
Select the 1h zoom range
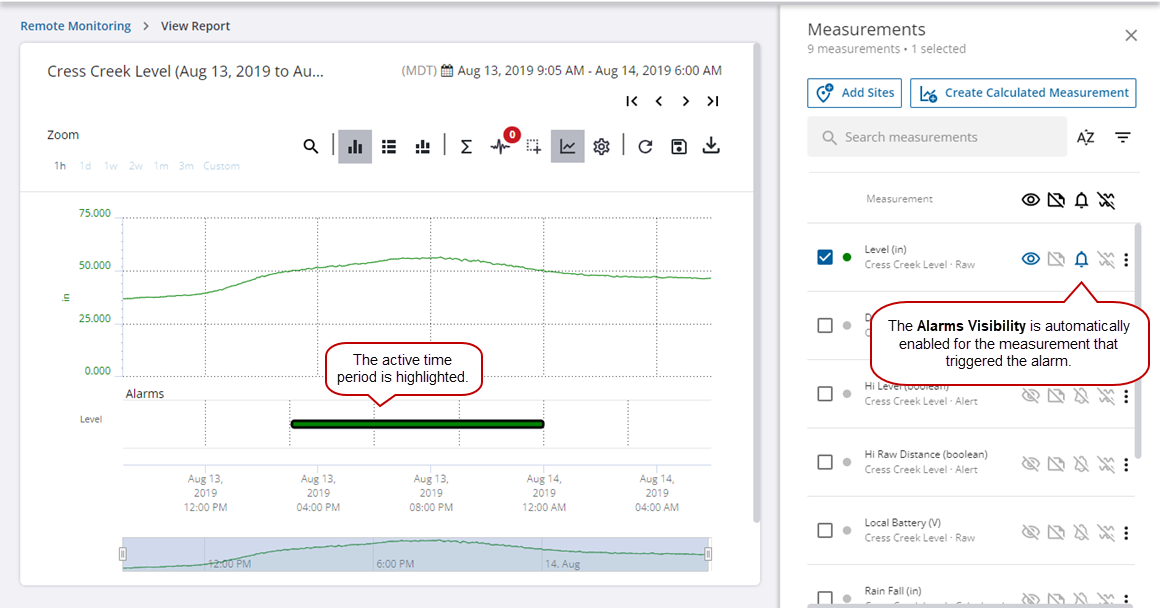[60, 166]
